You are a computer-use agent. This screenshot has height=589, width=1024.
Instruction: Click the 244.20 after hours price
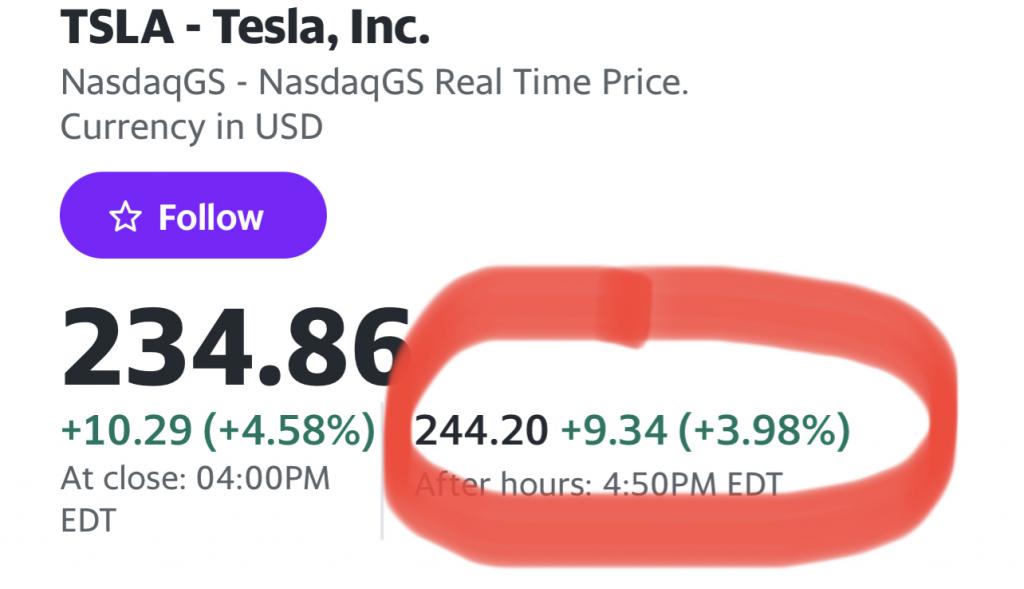coord(481,431)
